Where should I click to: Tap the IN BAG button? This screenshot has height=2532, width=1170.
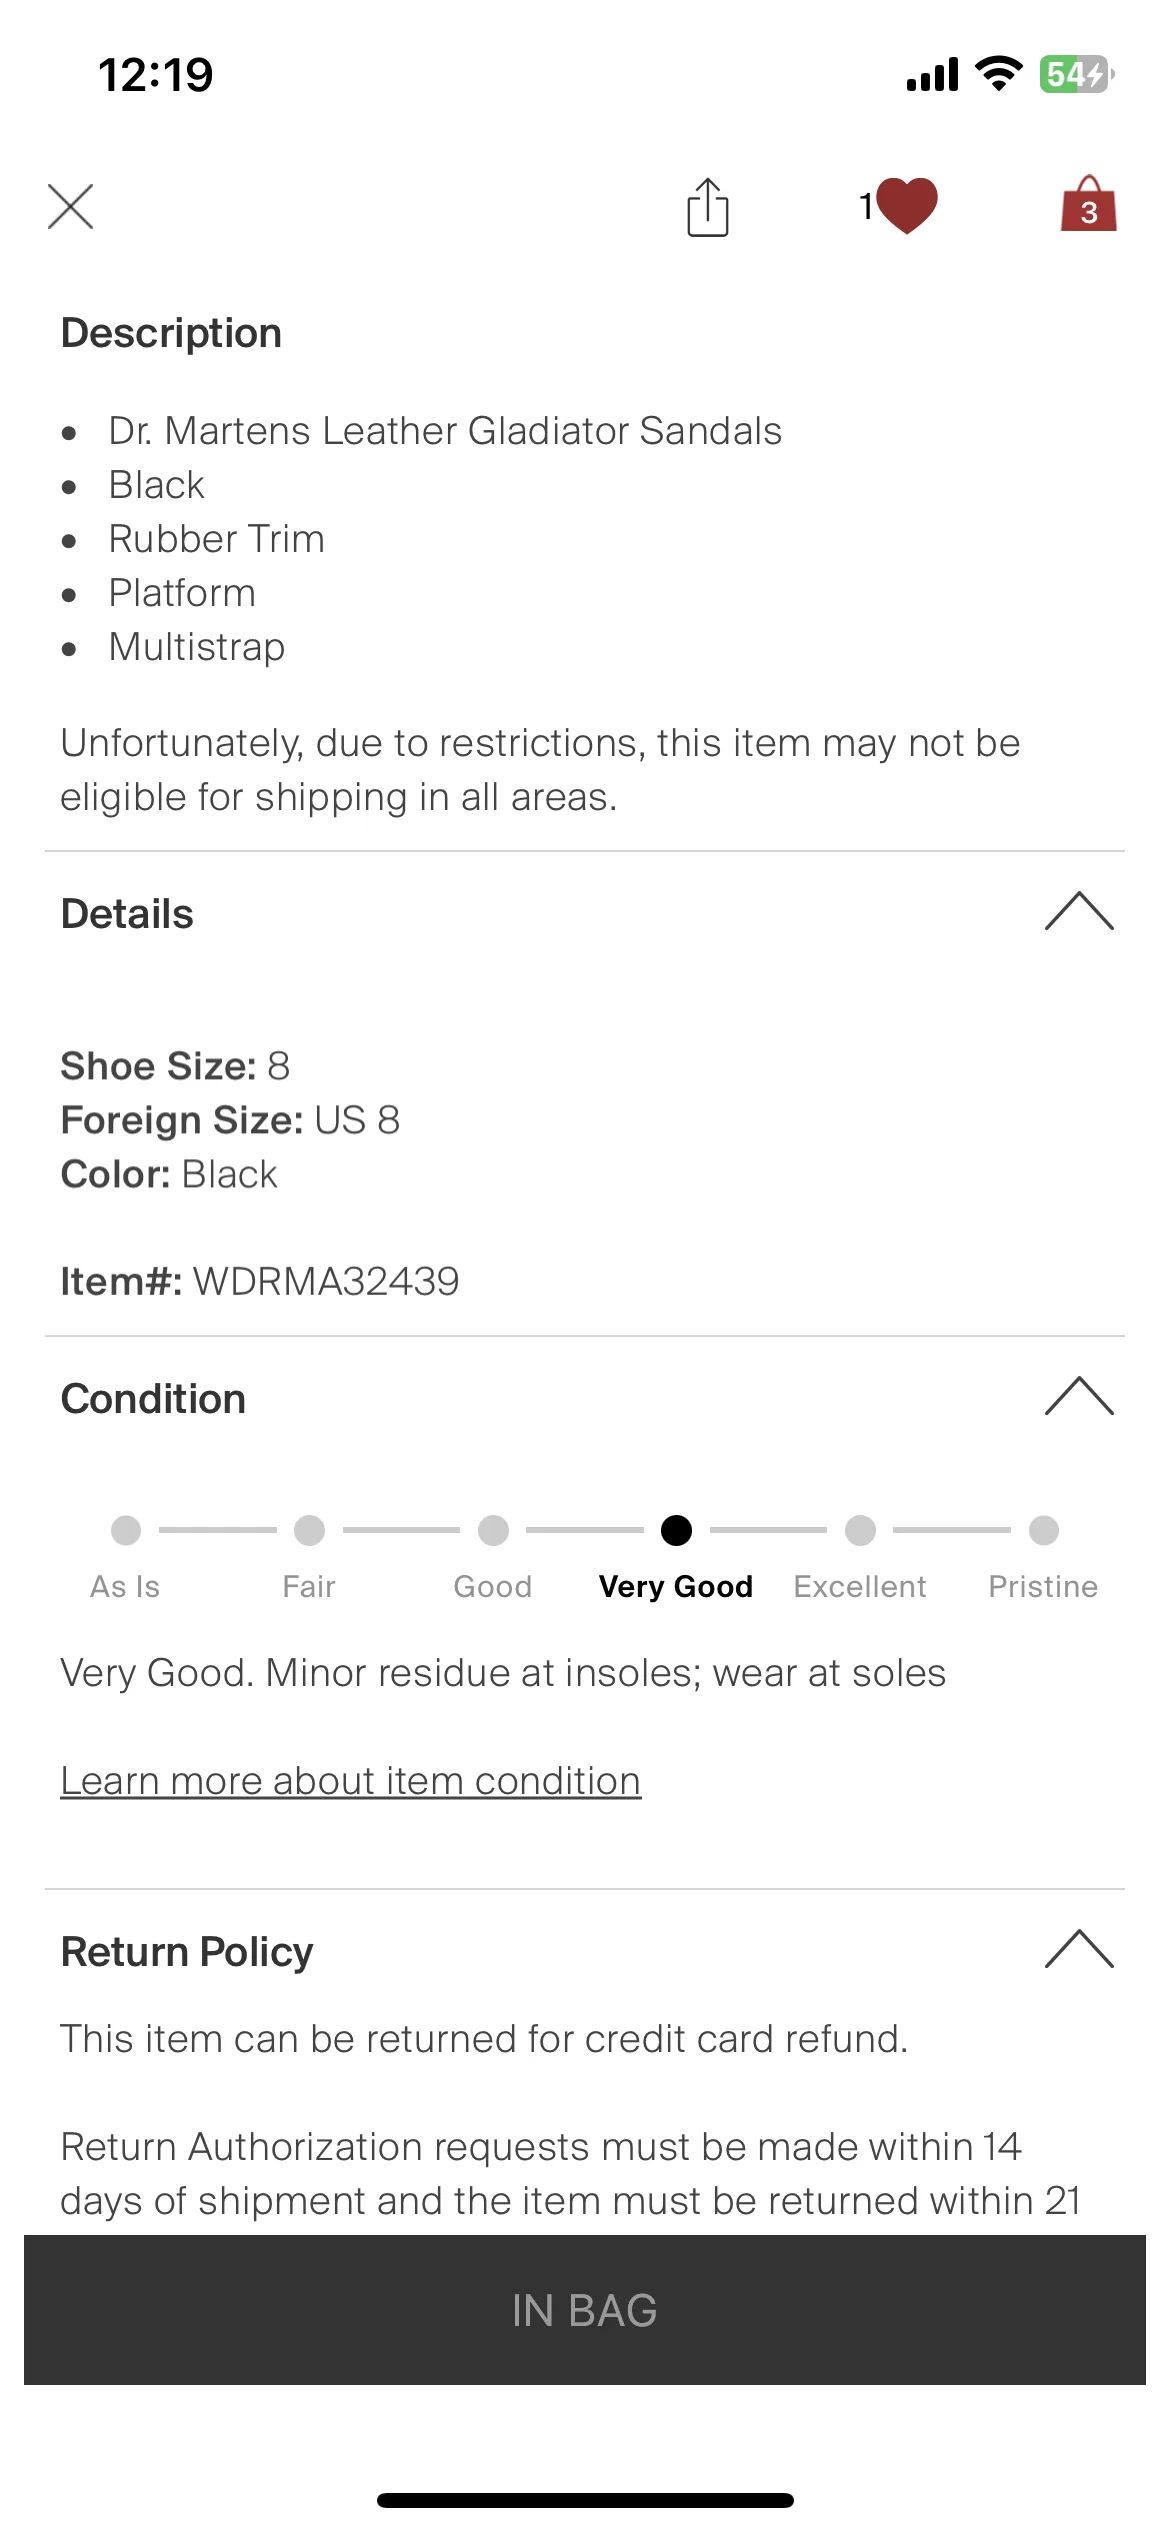point(585,2310)
